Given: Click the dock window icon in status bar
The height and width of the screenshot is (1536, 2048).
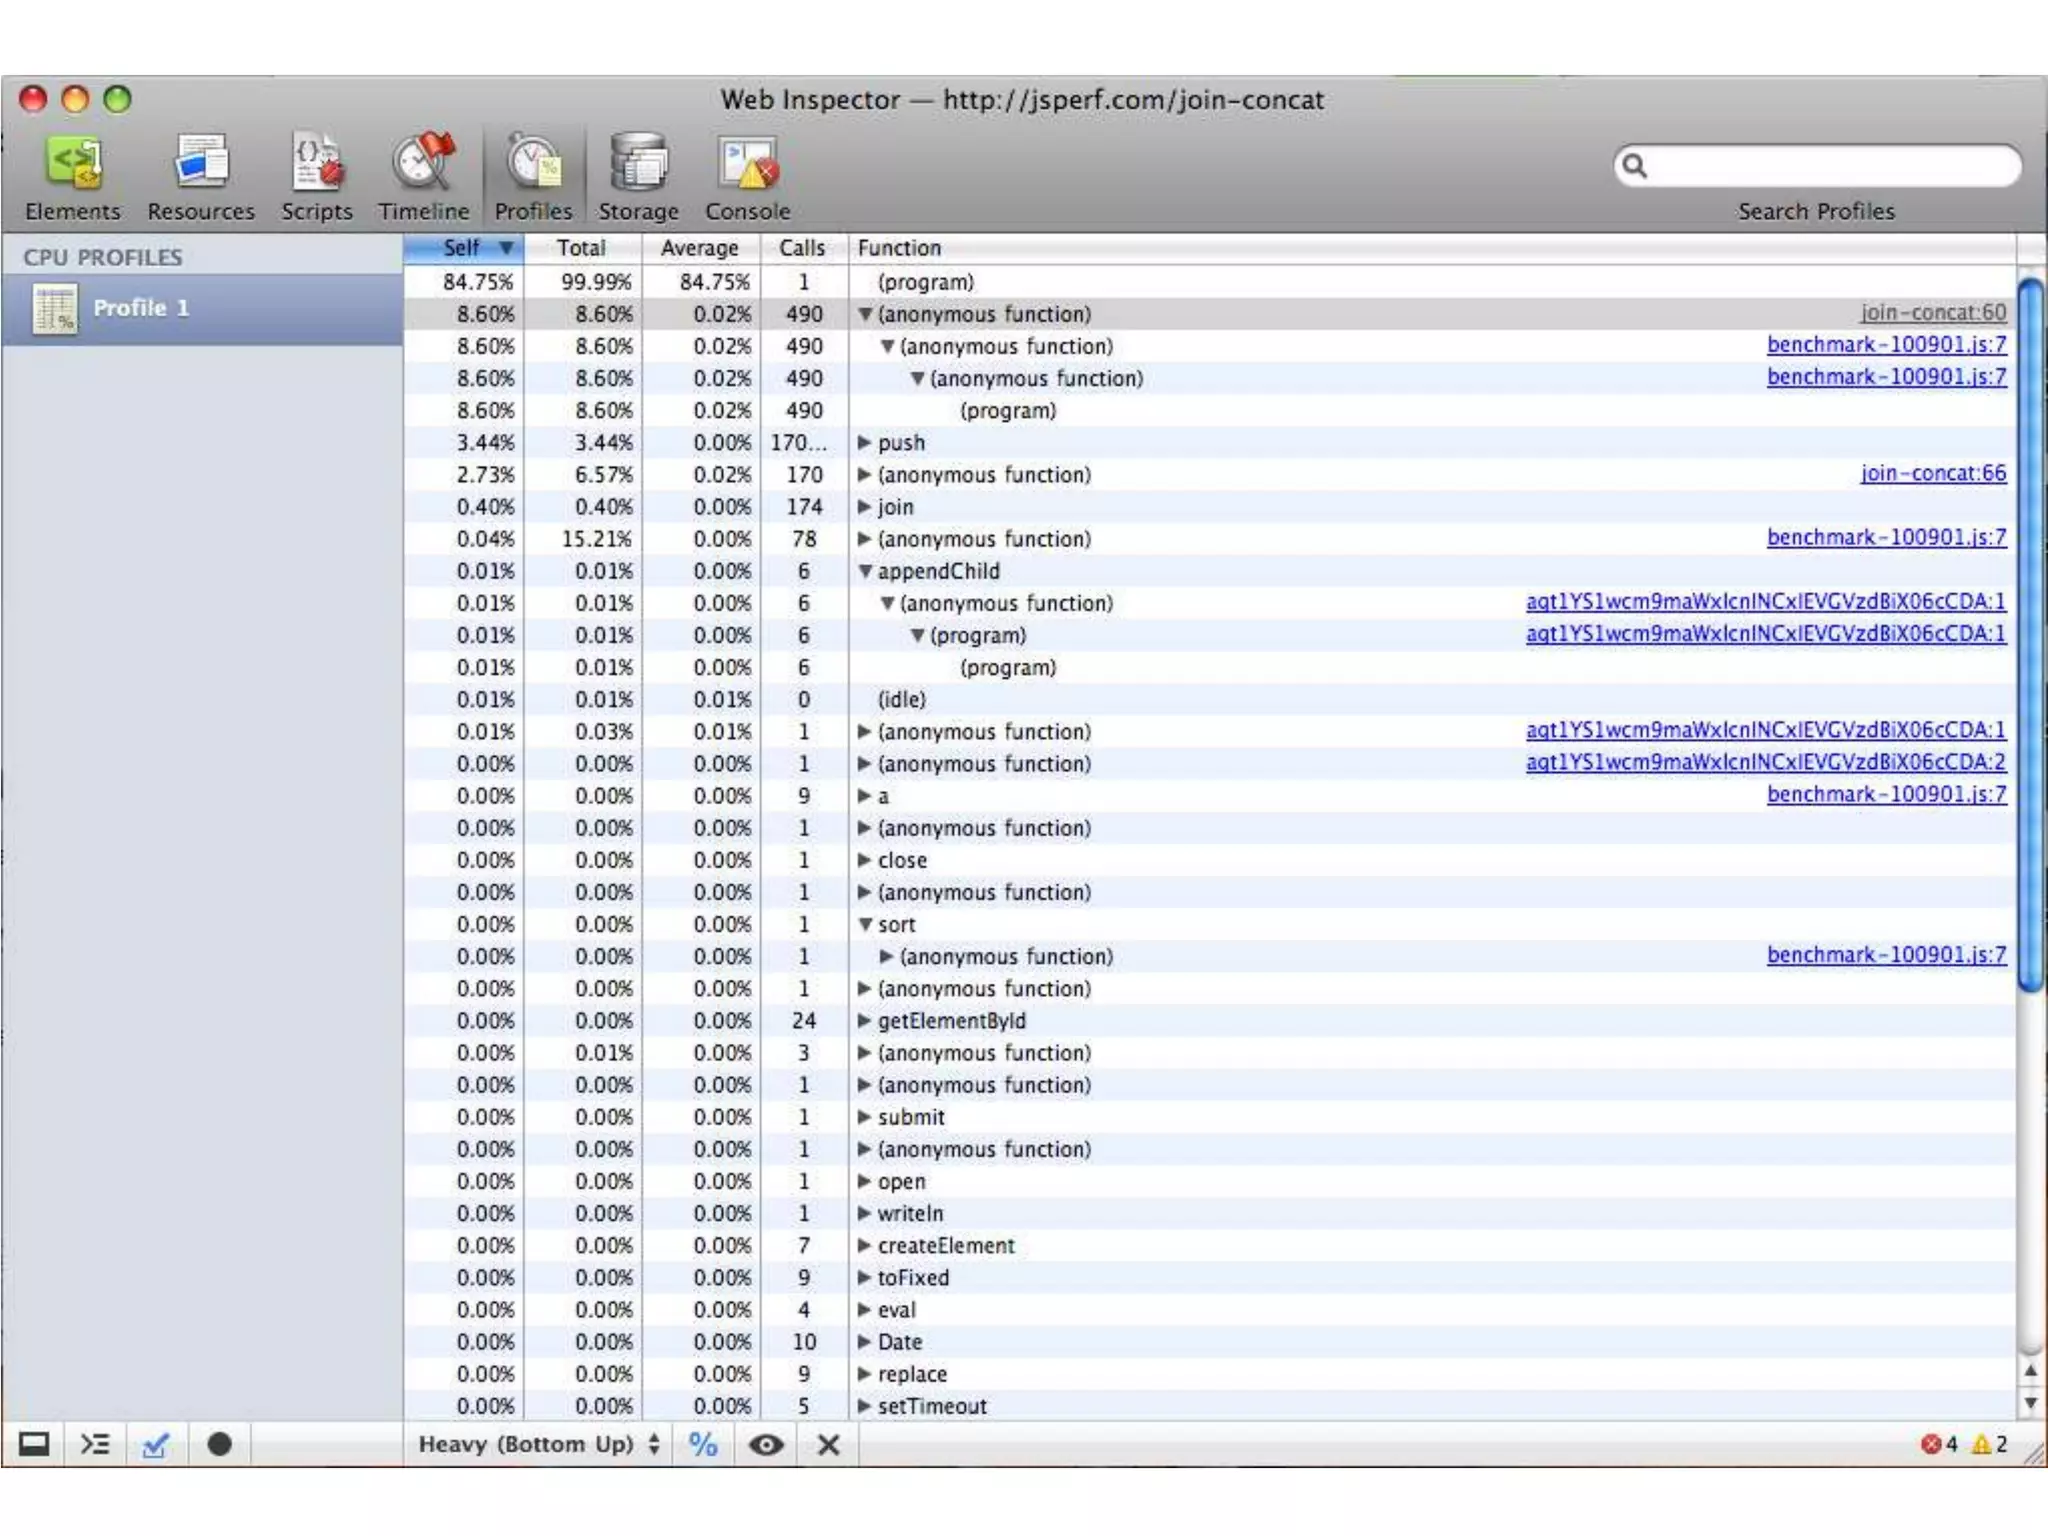Looking at the screenshot, I should tap(34, 1444).
